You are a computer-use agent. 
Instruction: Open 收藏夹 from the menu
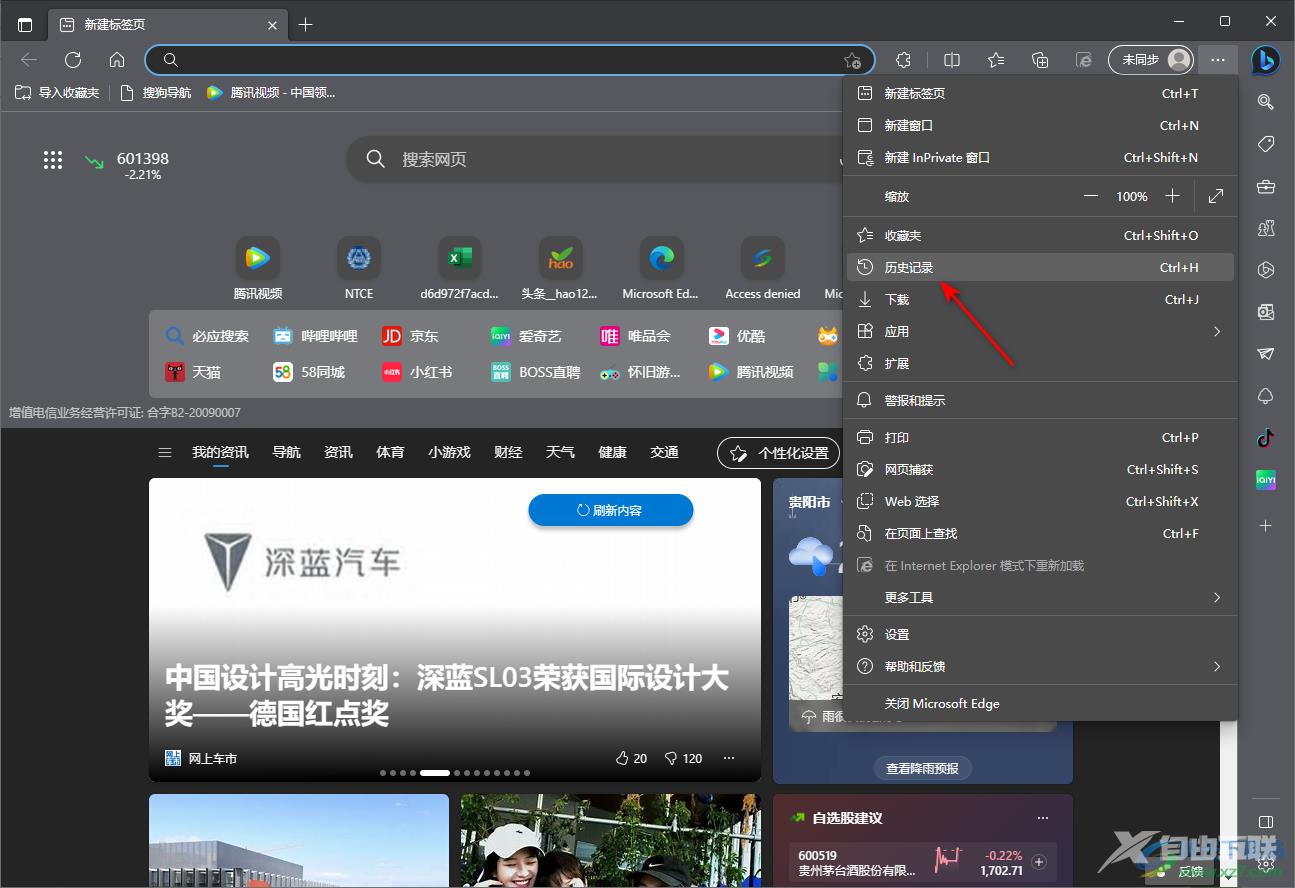point(1041,235)
